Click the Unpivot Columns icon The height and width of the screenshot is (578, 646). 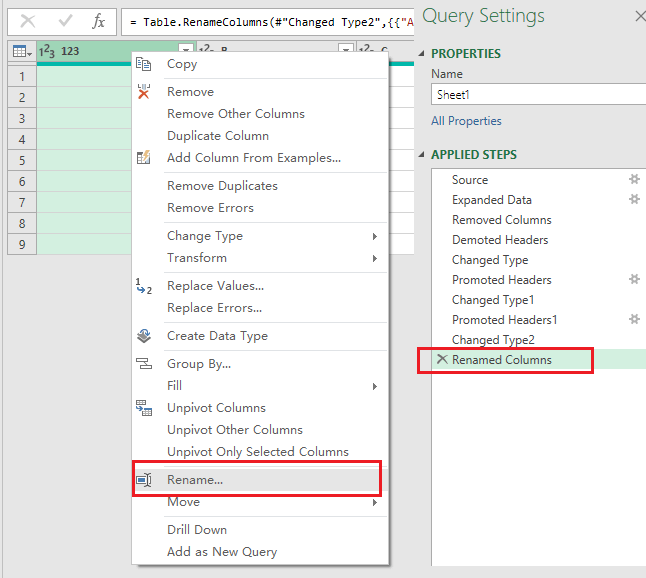[144, 408]
